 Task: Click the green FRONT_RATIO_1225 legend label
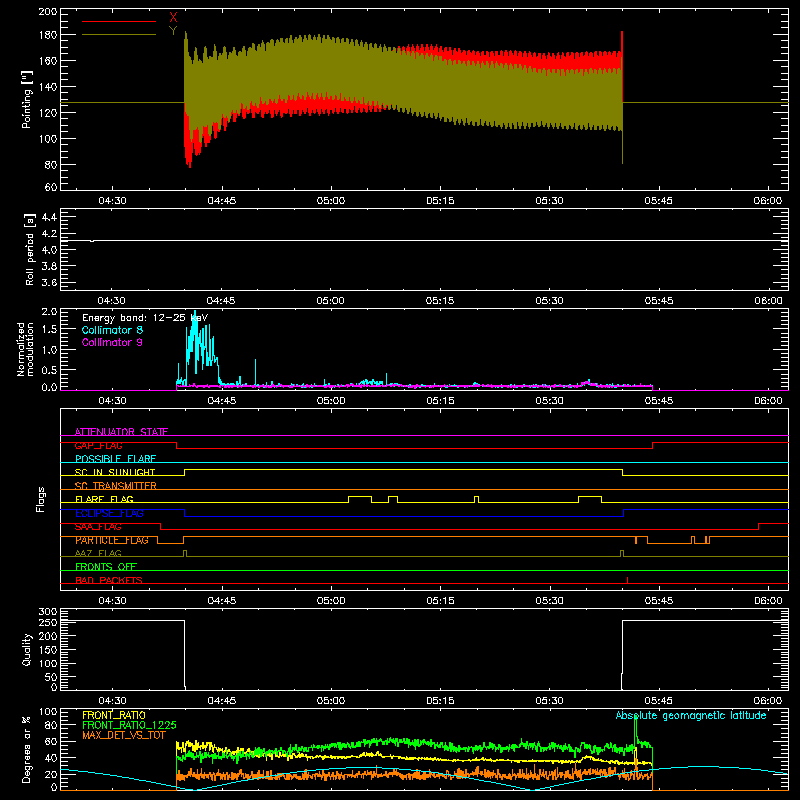tap(130, 725)
